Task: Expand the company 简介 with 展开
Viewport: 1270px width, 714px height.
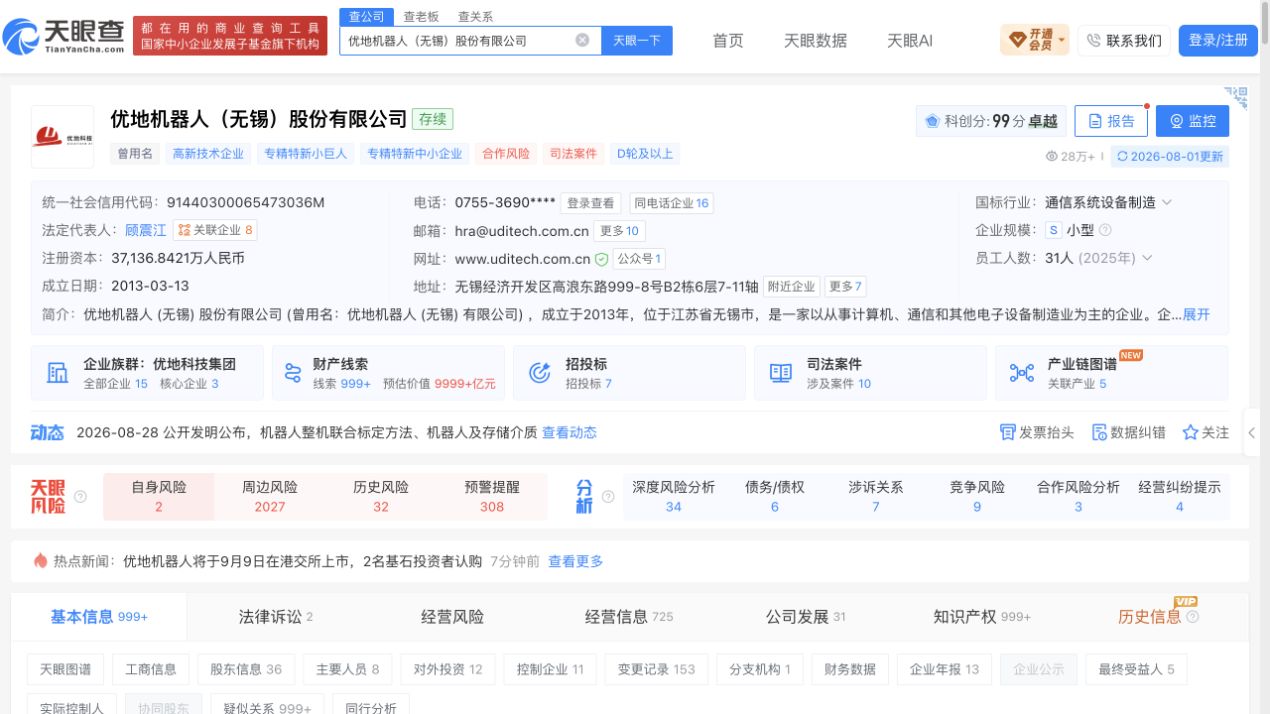Action: click(x=1196, y=314)
